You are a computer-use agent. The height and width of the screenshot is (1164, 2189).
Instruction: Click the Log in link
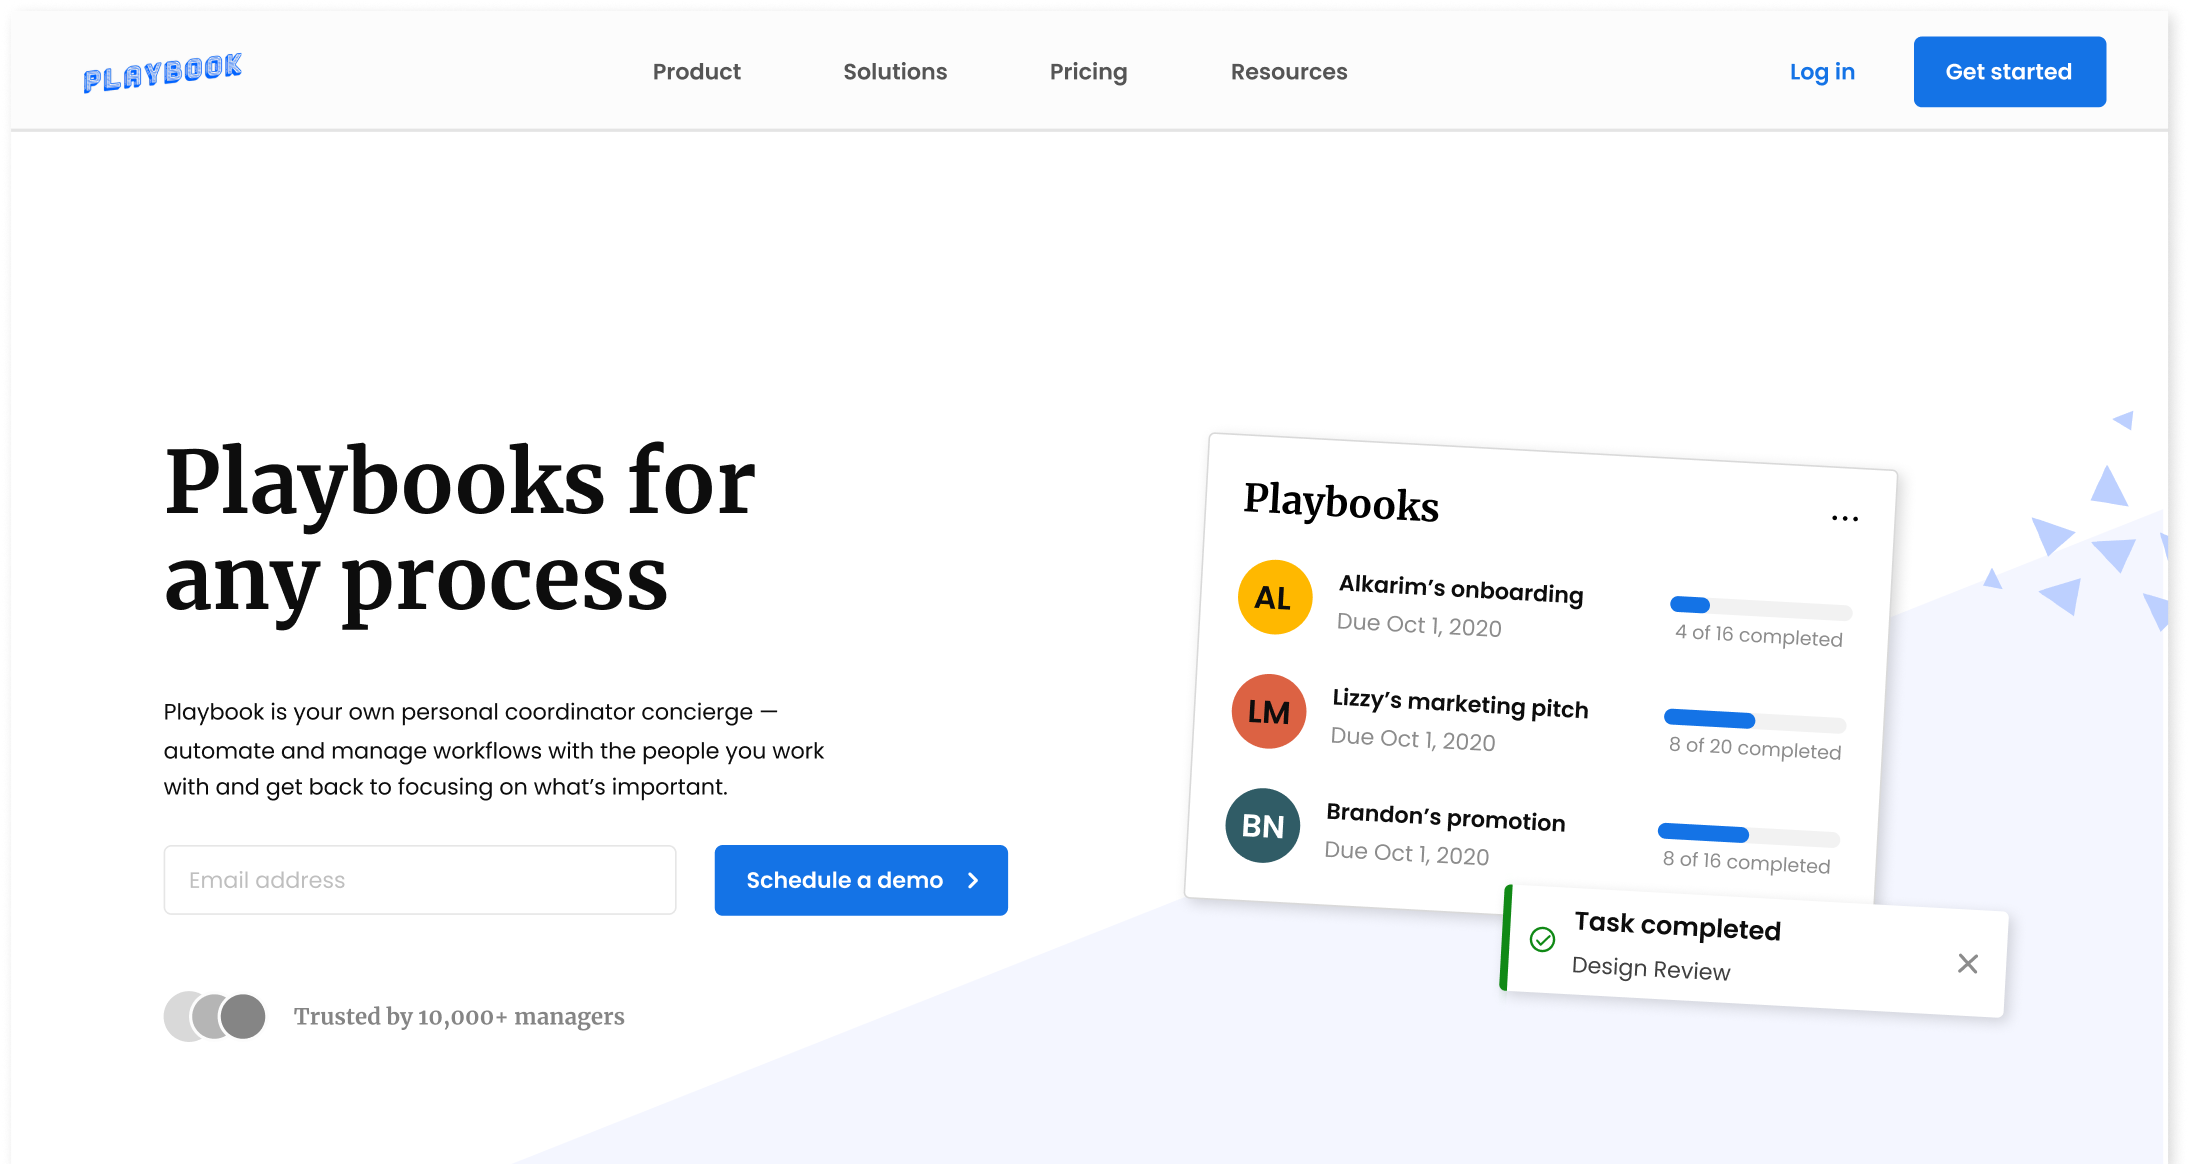coord(1821,72)
